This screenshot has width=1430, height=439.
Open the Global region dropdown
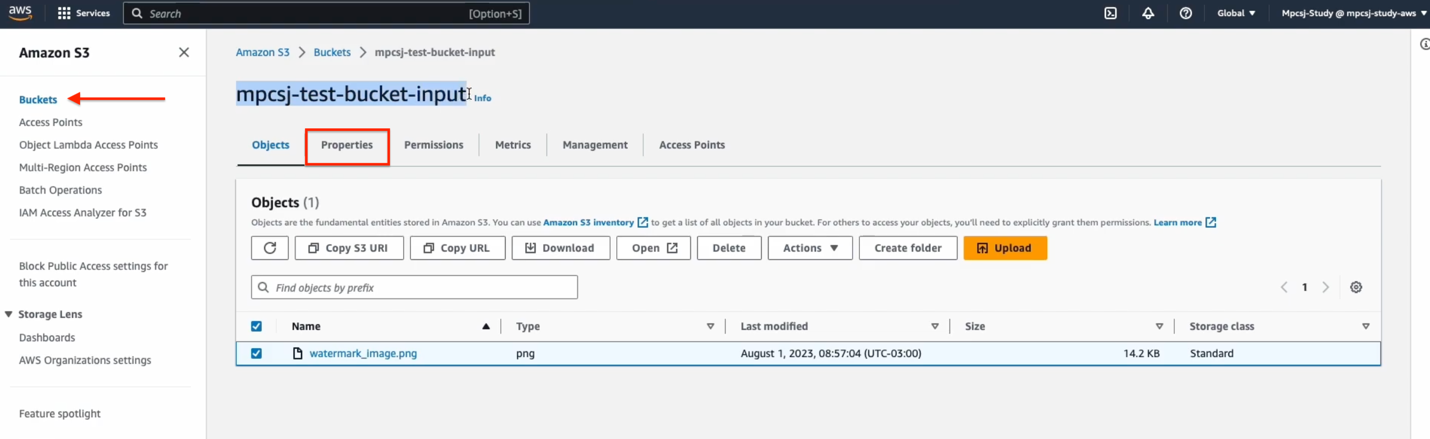point(1236,13)
